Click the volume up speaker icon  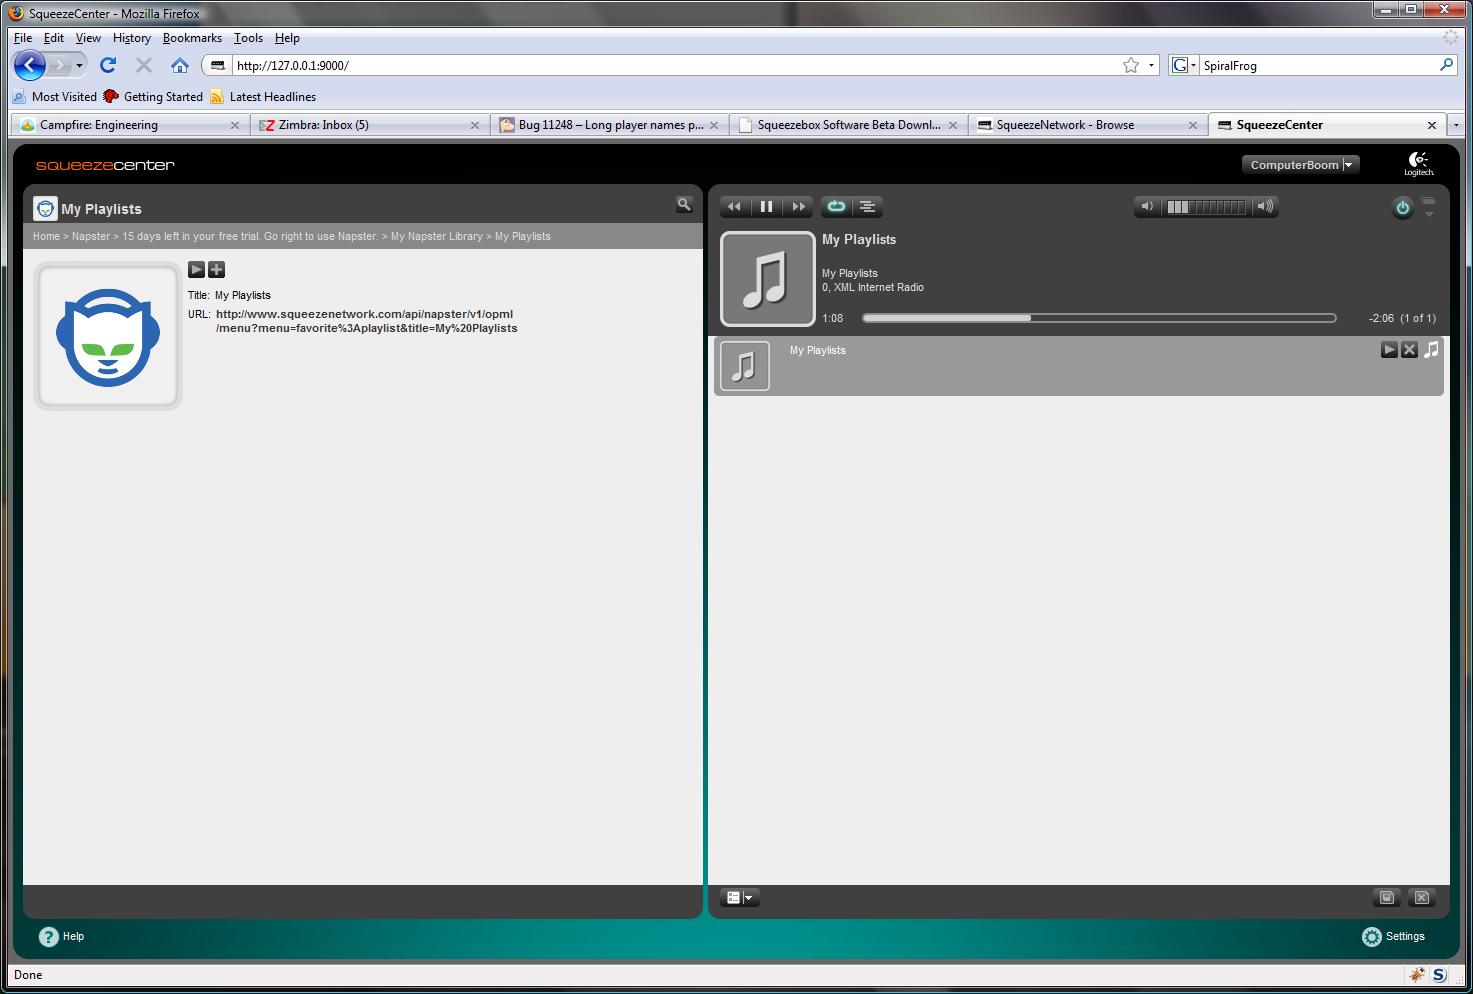point(1265,207)
